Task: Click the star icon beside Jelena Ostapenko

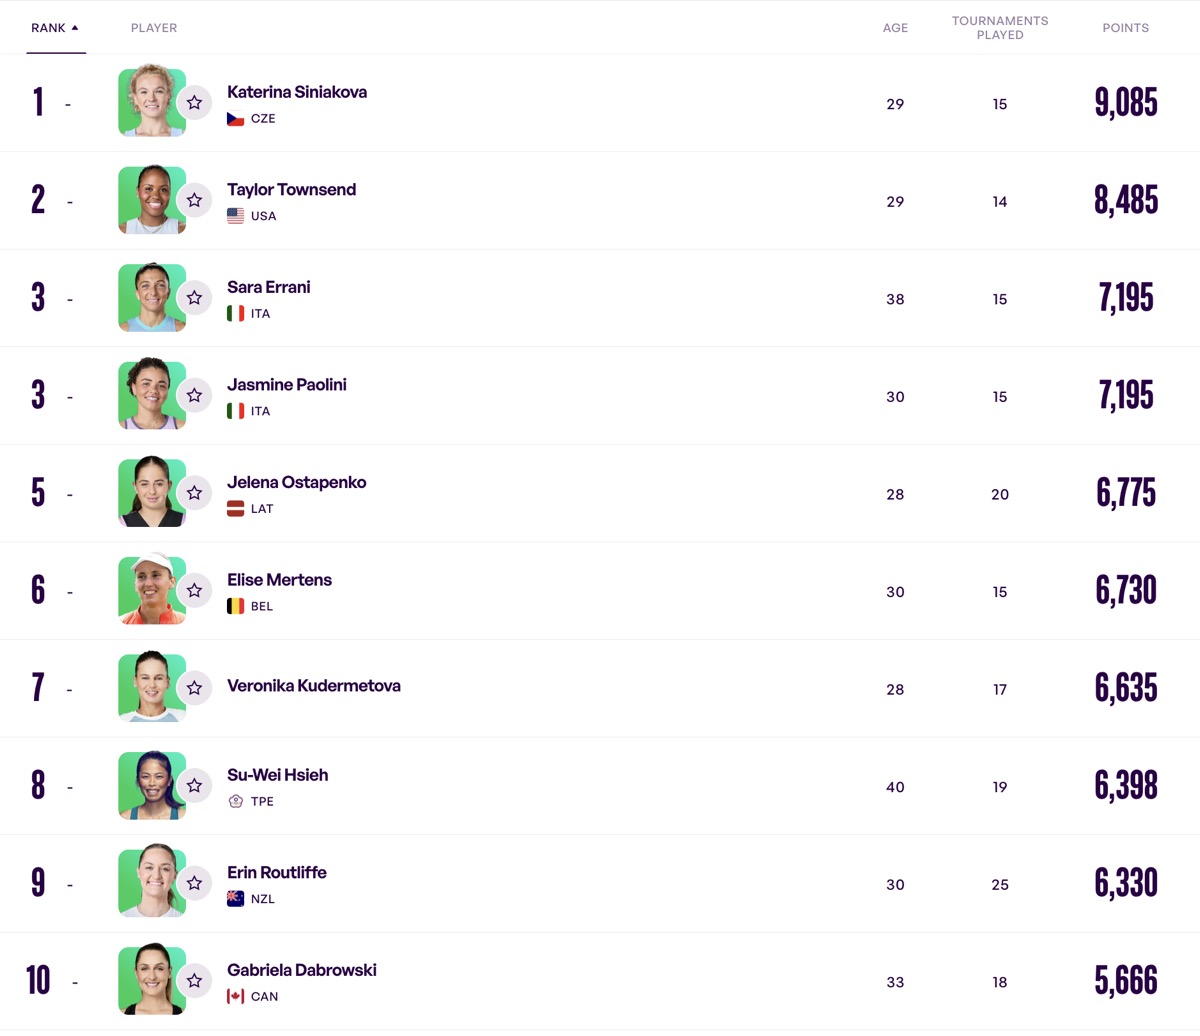Action: (x=195, y=493)
